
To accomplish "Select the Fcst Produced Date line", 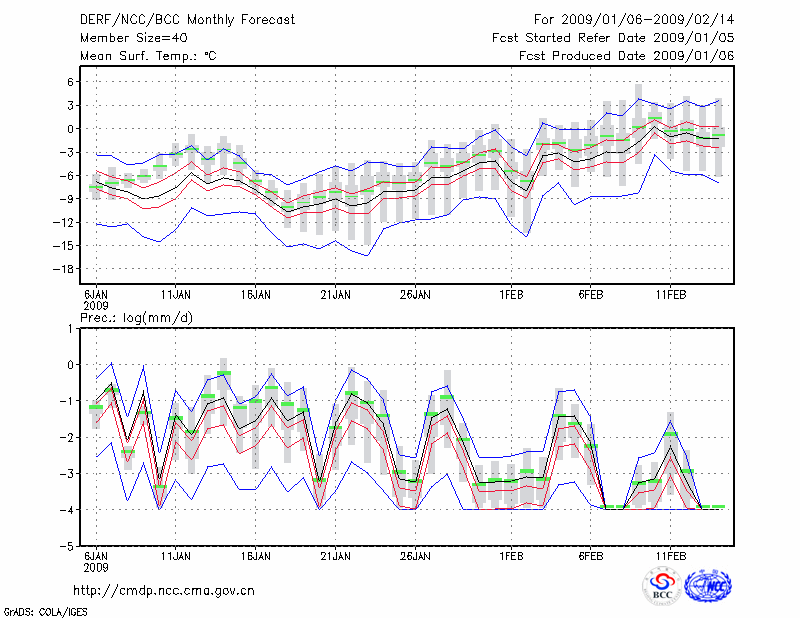I will (x=626, y=56).
